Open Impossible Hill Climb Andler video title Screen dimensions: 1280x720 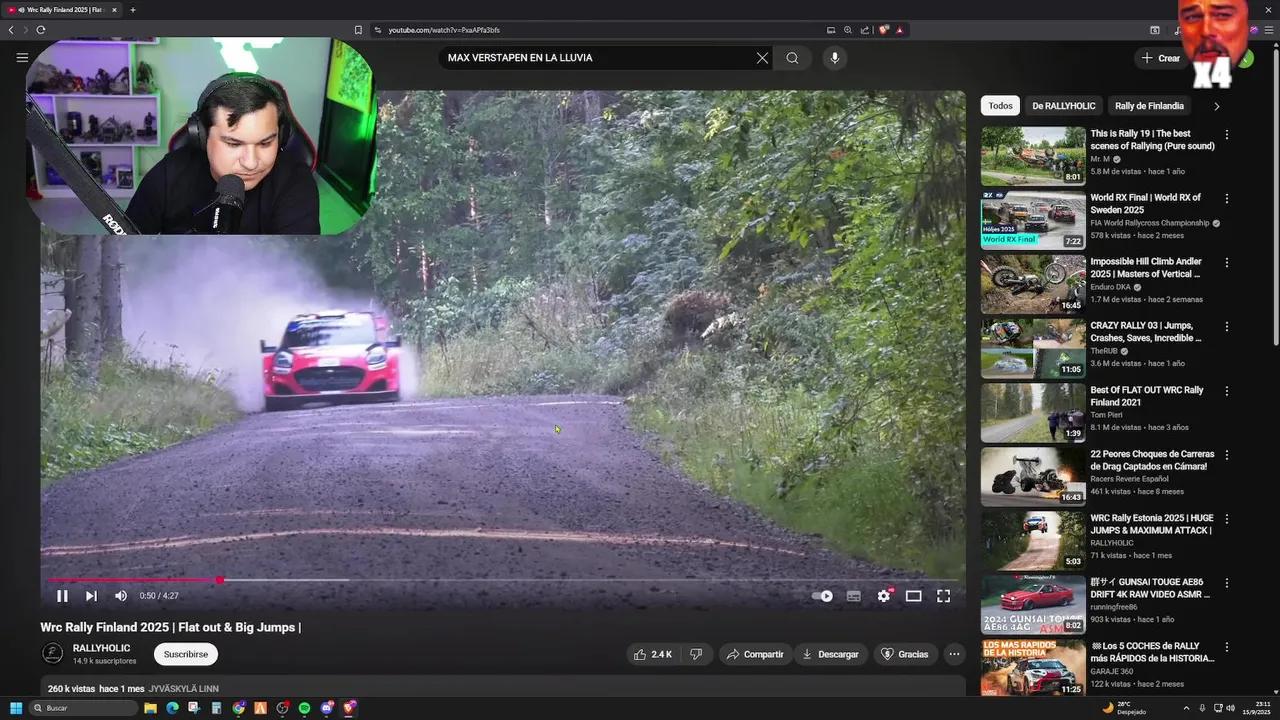(1146, 268)
